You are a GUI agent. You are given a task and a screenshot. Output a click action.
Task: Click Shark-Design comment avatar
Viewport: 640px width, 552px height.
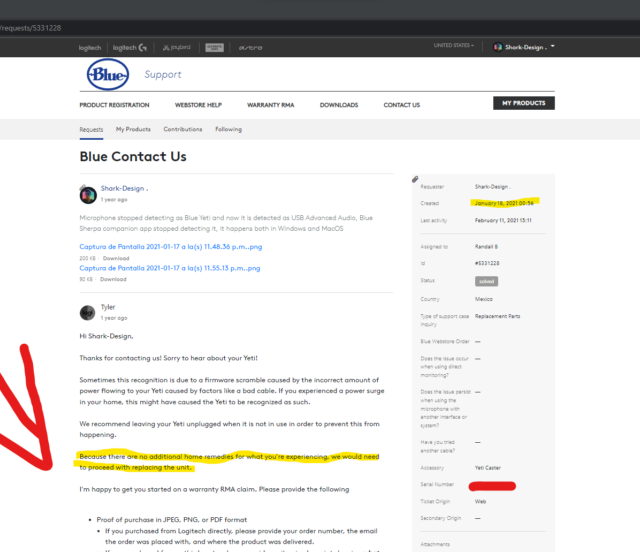click(88, 194)
